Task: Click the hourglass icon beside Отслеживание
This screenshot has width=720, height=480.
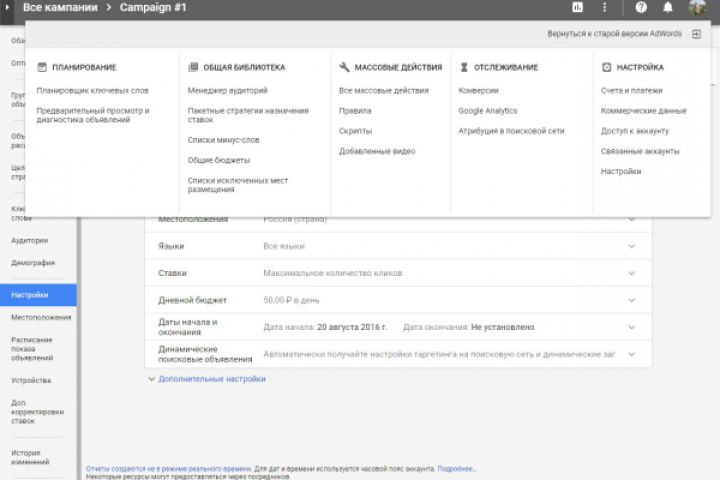Action: click(x=464, y=67)
